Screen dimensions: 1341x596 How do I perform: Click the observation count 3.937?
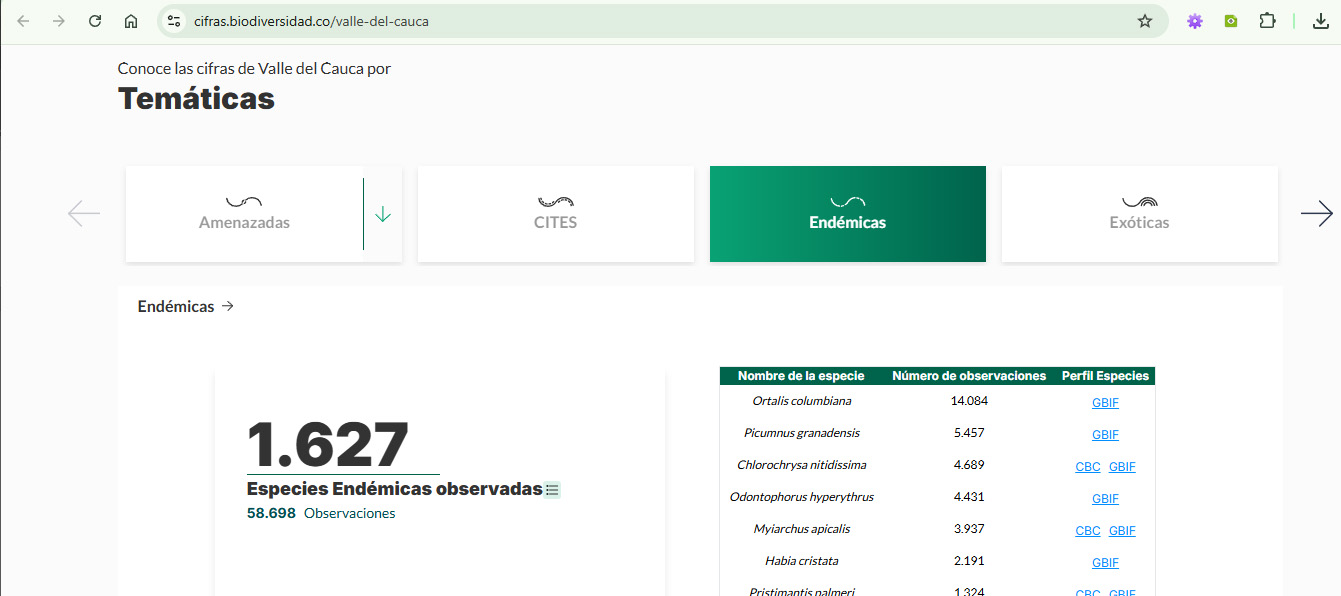pyautogui.click(x=969, y=529)
